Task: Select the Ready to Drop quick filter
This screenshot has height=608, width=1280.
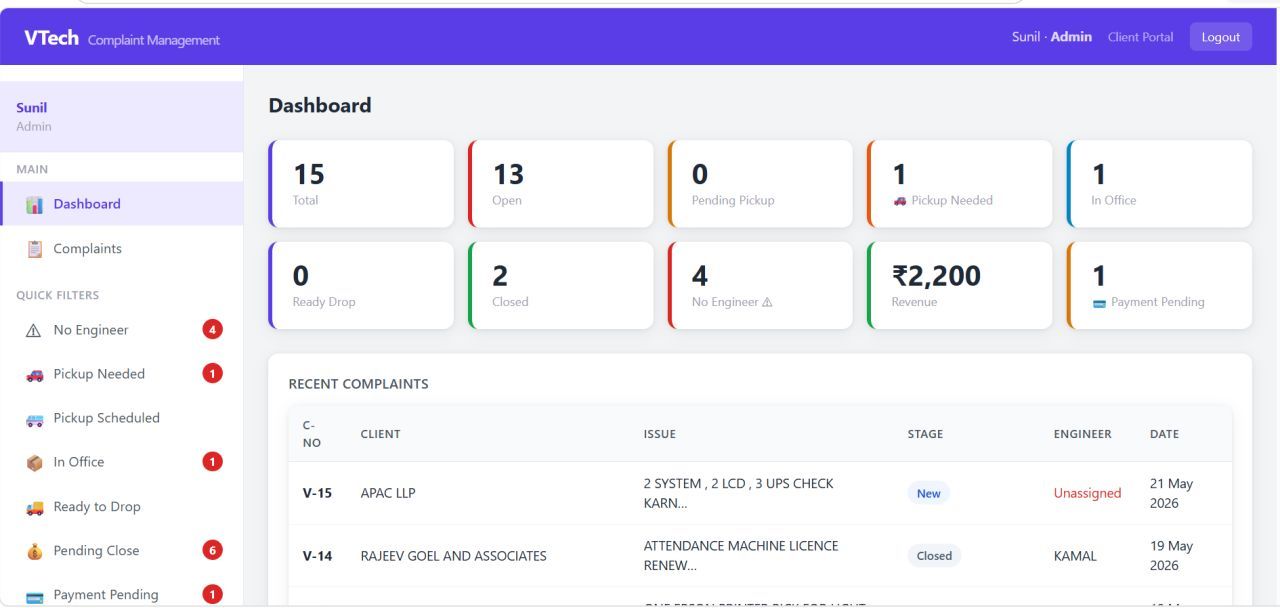Action: pyautogui.click(x=121, y=507)
